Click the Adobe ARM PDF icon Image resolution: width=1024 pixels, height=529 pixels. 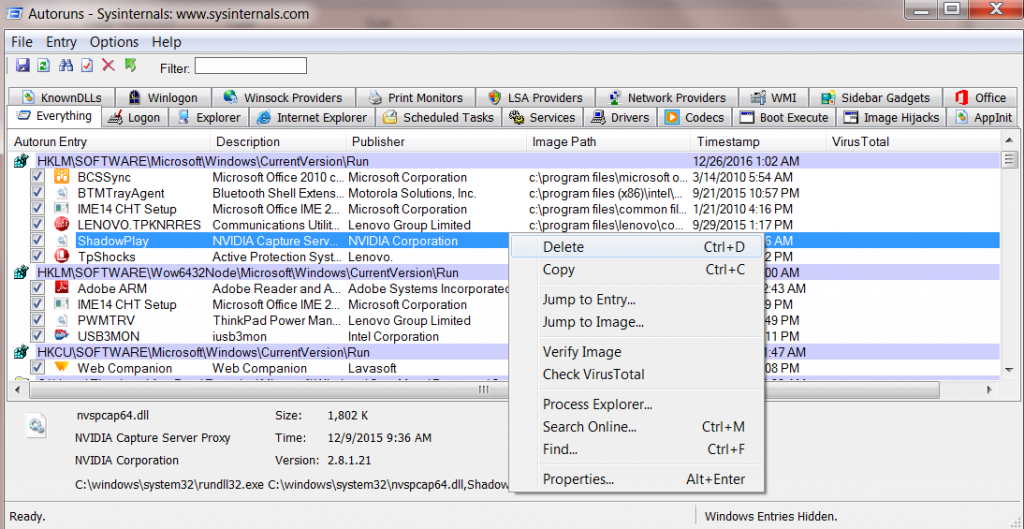[x=61, y=288]
